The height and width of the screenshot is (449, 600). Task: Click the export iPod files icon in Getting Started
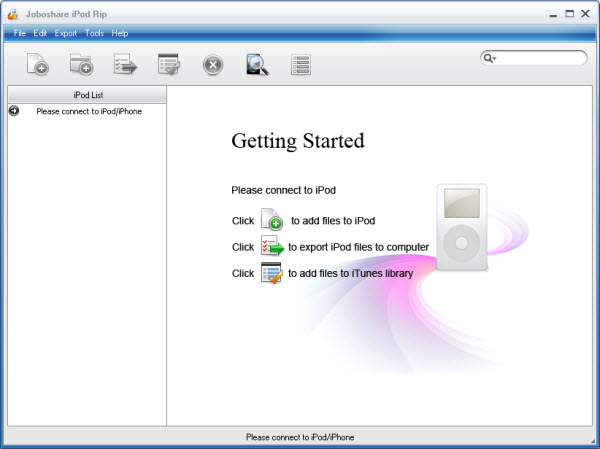(x=272, y=247)
